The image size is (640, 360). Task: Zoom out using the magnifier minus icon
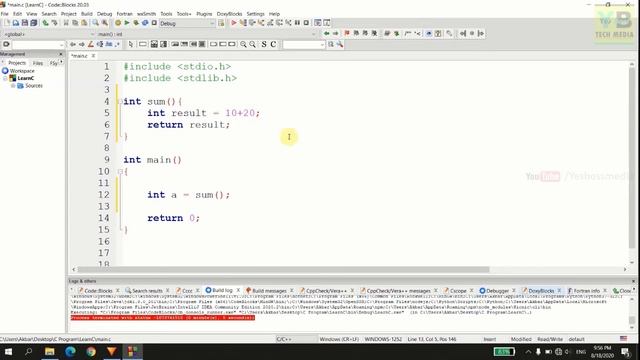pyautogui.click(x=252, y=44)
